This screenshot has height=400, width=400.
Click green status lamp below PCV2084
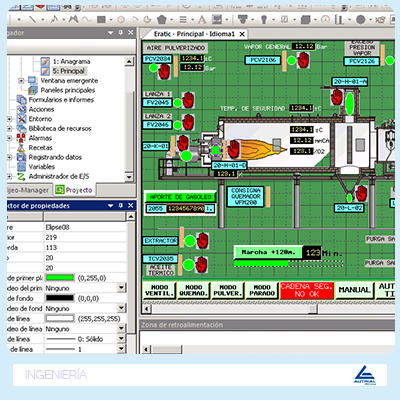tap(153, 68)
